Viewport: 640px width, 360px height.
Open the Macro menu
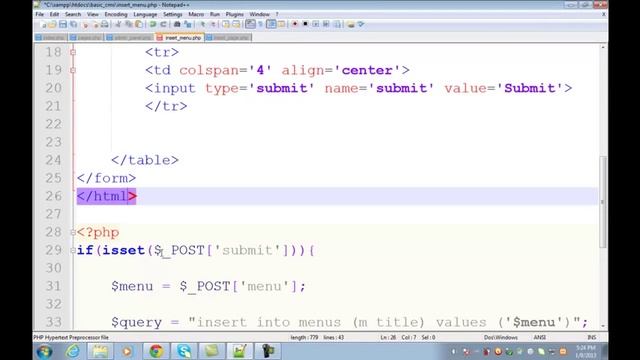tap(196, 14)
